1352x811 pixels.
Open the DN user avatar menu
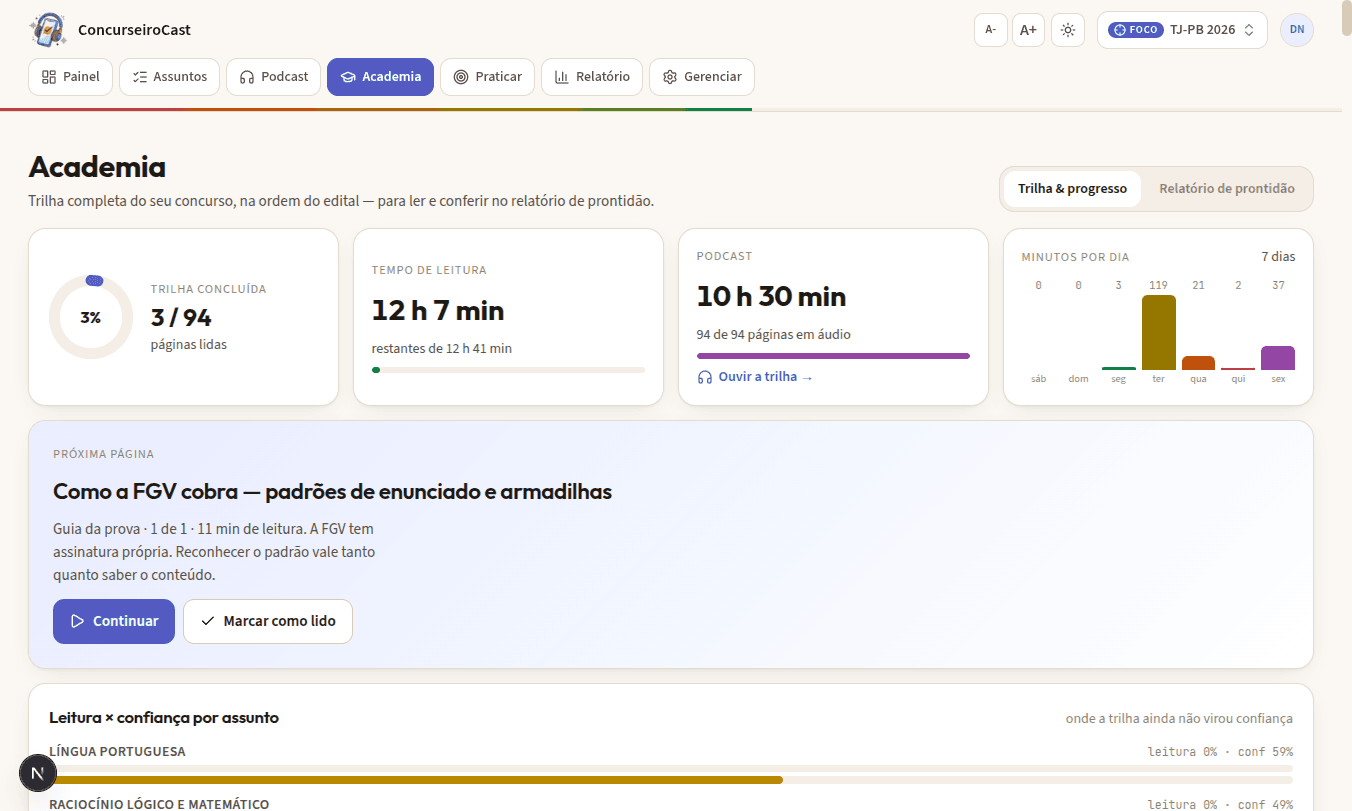tap(1297, 30)
